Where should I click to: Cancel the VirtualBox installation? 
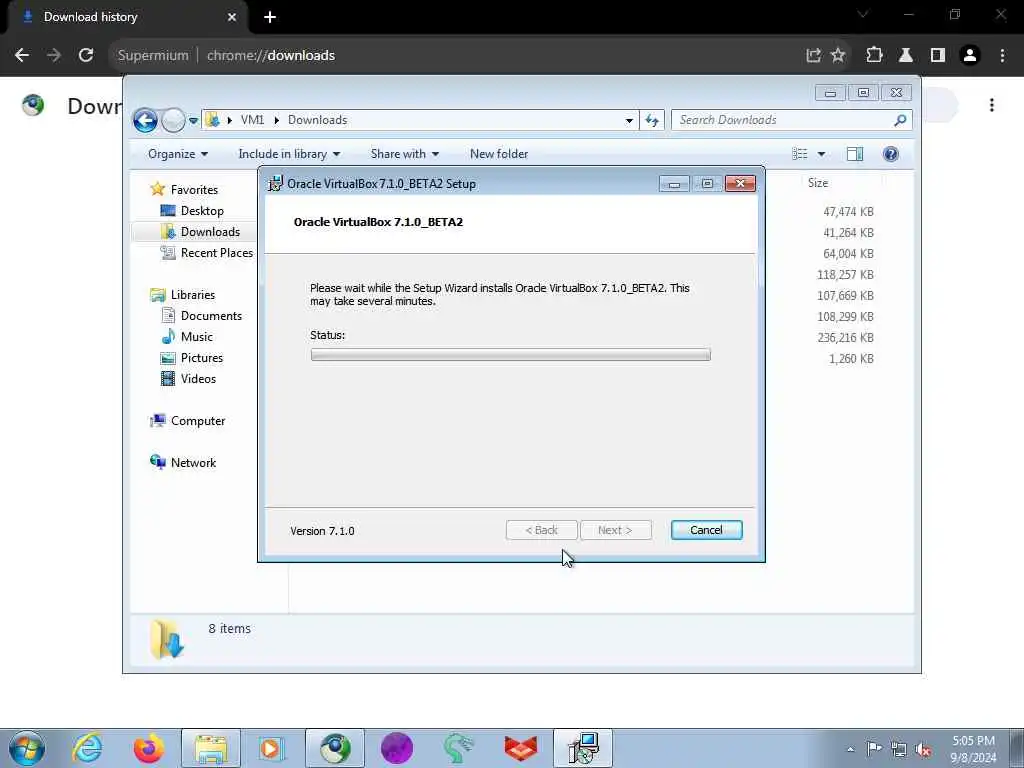click(x=706, y=530)
